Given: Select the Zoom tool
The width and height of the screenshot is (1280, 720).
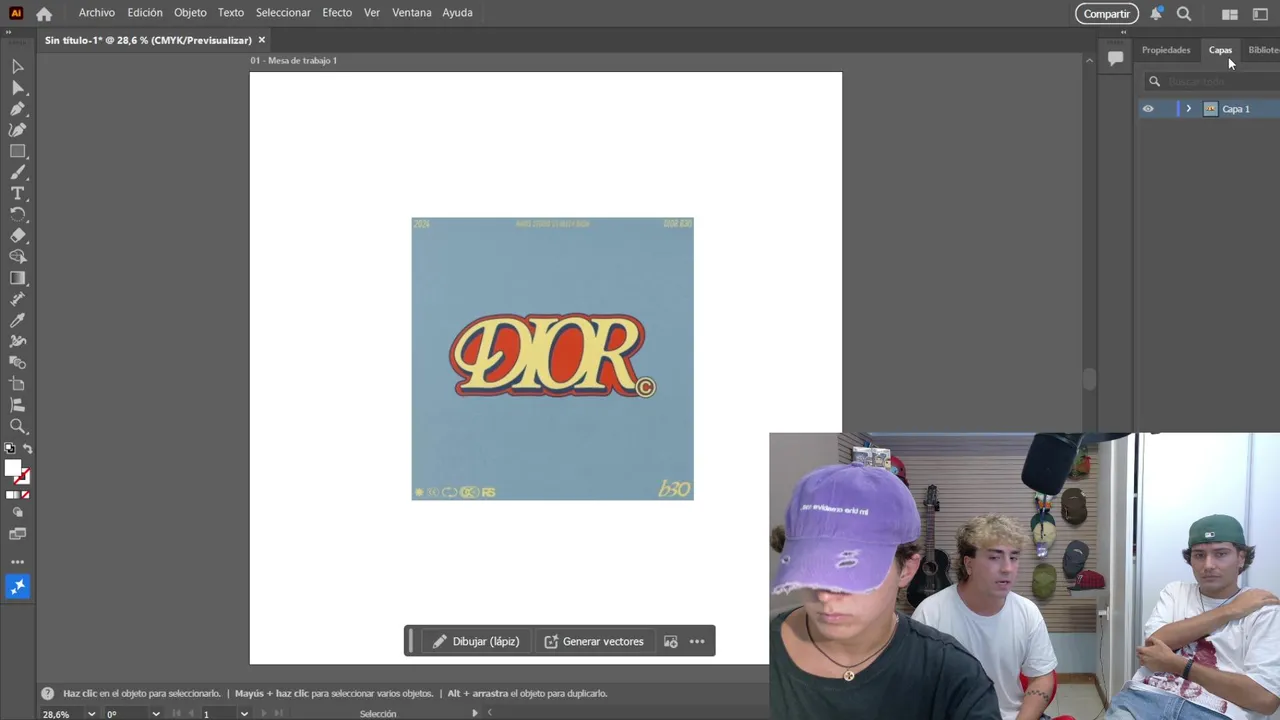Looking at the screenshot, I should pyautogui.click(x=17, y=426).
